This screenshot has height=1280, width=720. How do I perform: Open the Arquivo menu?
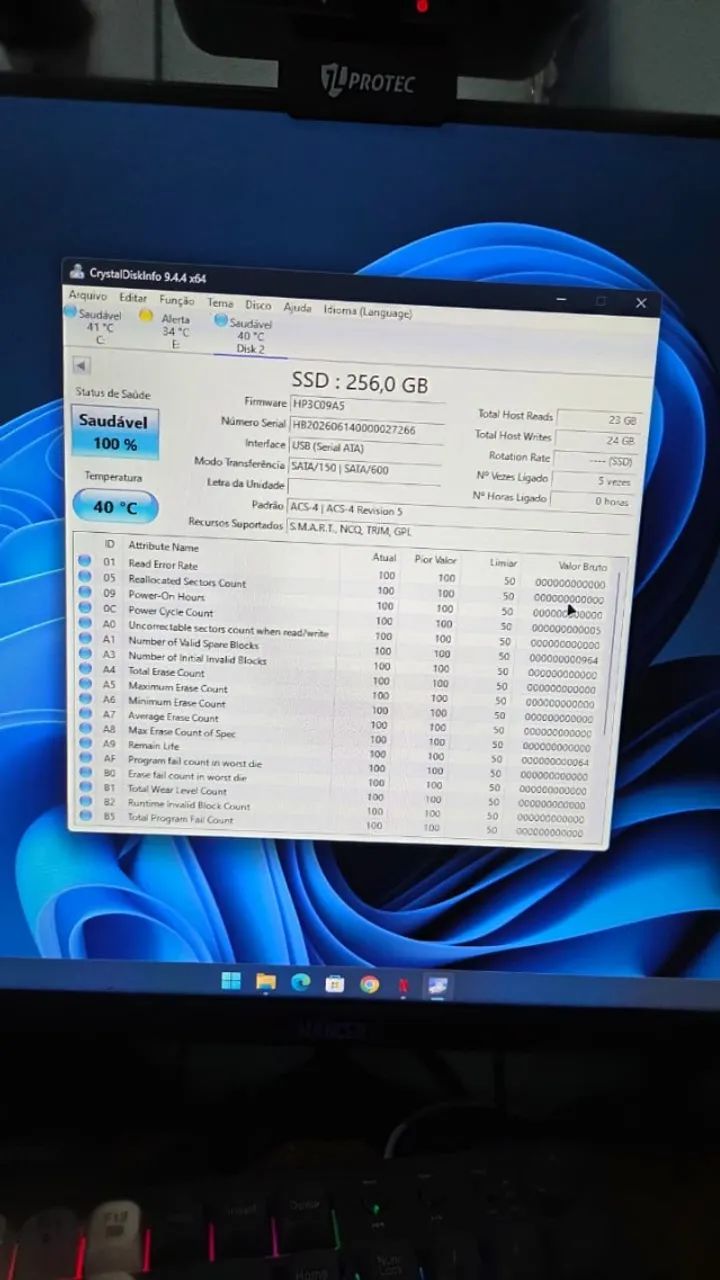click(87, 296)
